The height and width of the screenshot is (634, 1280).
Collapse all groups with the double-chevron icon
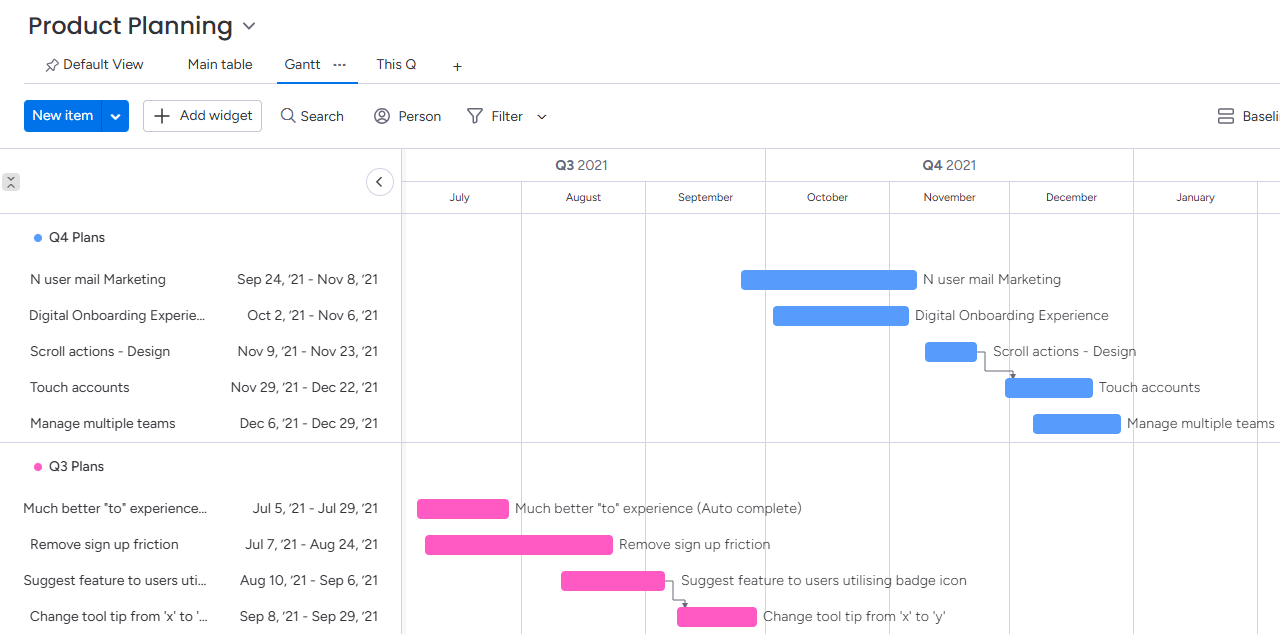coord(11,181)
